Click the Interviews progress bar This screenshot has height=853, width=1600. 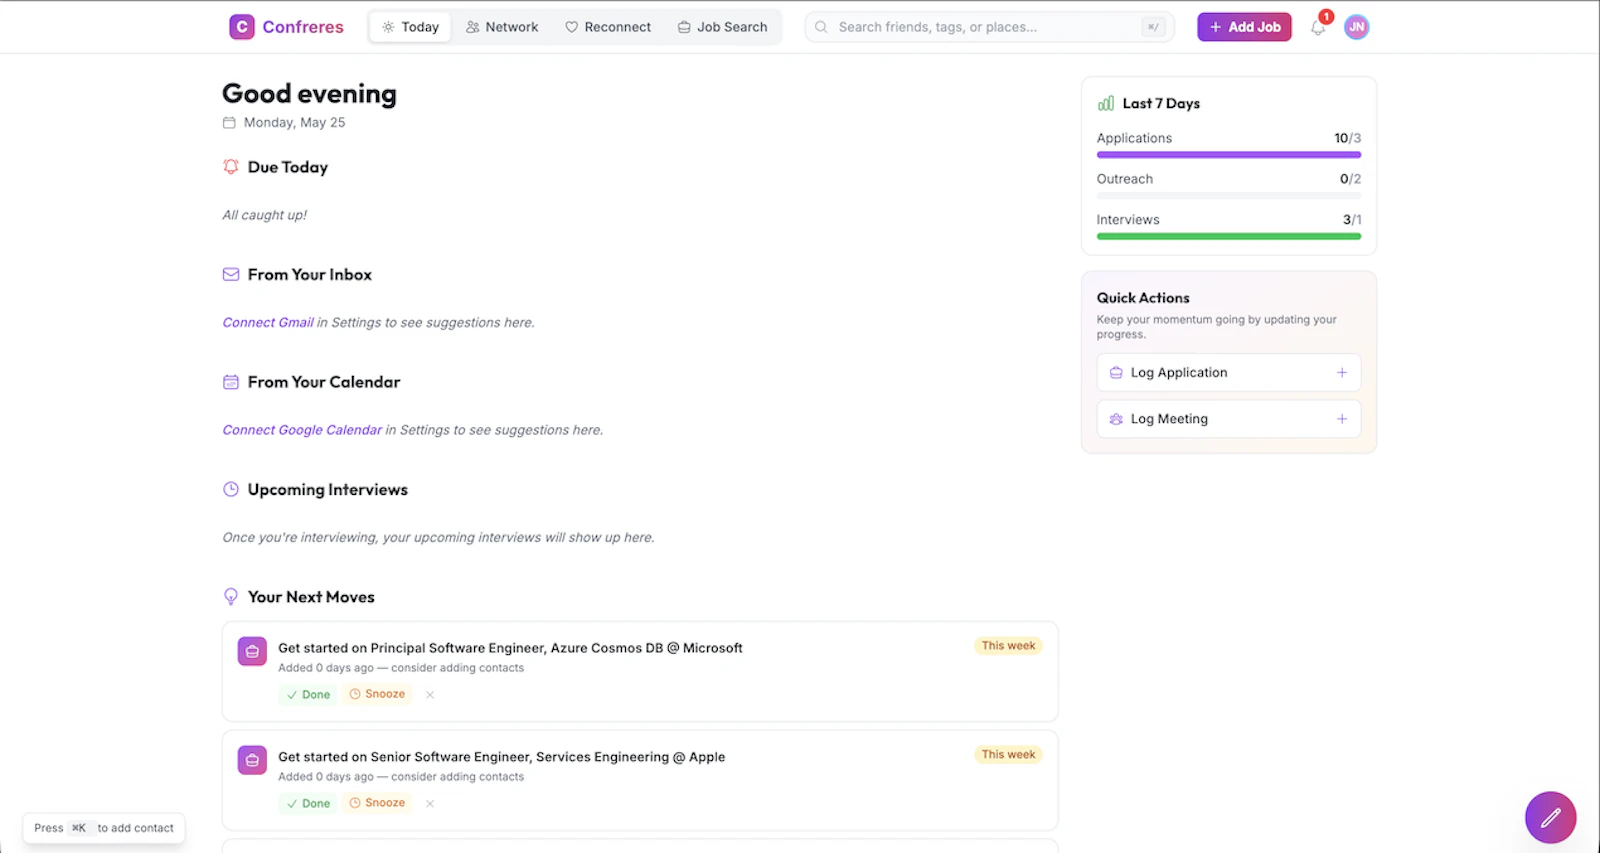coord(1229,236)
